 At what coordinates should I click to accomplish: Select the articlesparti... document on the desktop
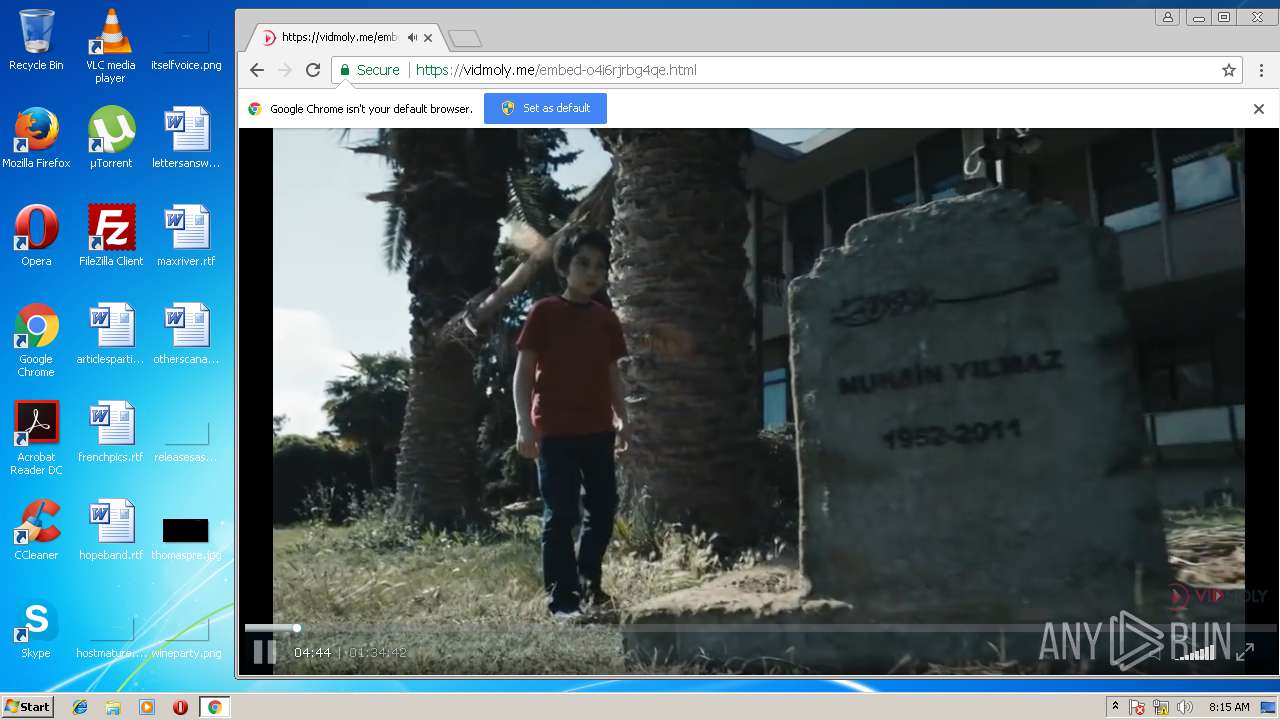(x=111, y=334)
